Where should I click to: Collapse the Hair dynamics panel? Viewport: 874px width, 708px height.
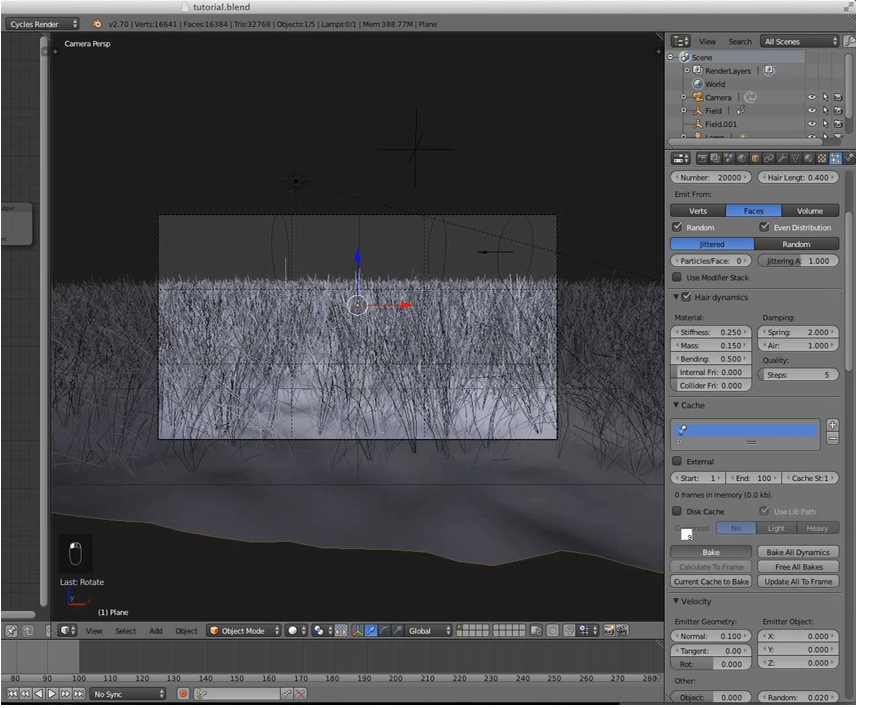(676, 297)
